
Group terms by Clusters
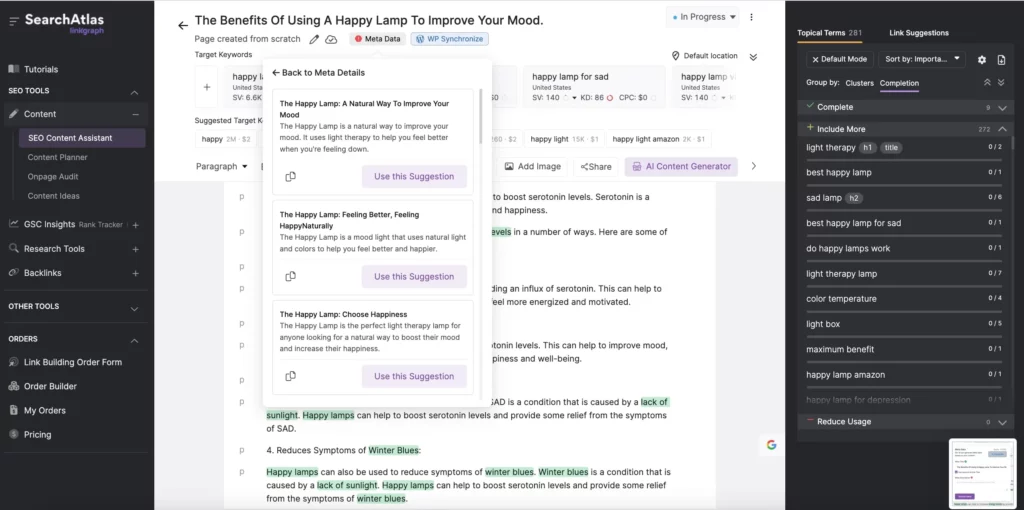859,83
